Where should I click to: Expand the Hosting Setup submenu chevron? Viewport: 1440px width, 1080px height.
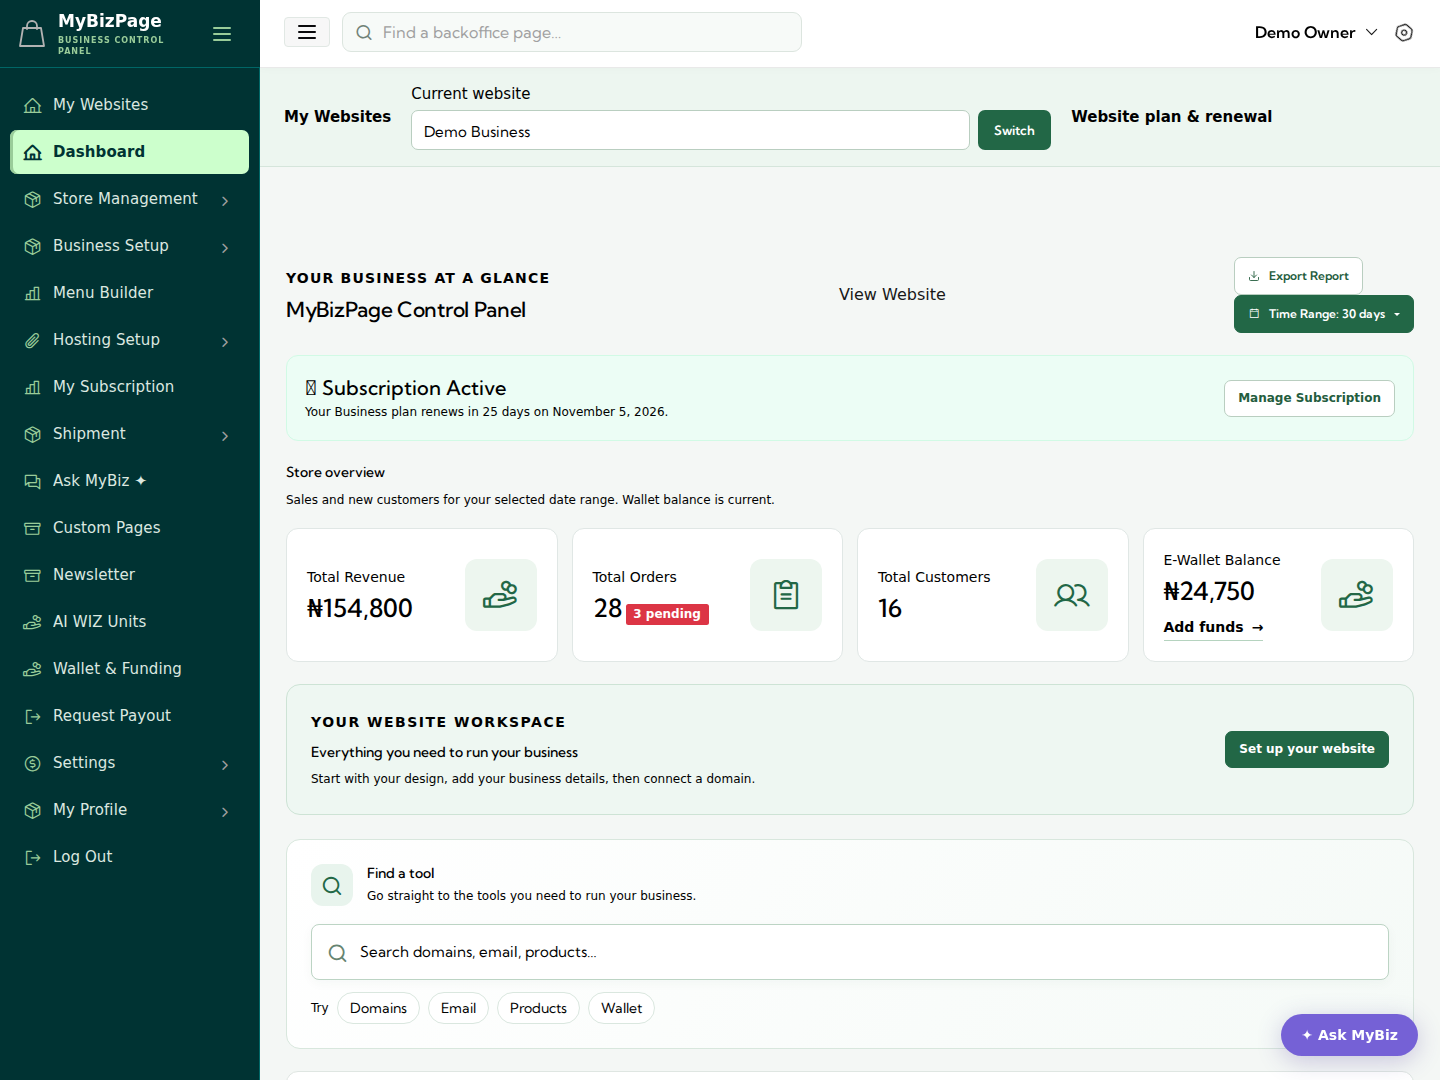click(225, 341)
